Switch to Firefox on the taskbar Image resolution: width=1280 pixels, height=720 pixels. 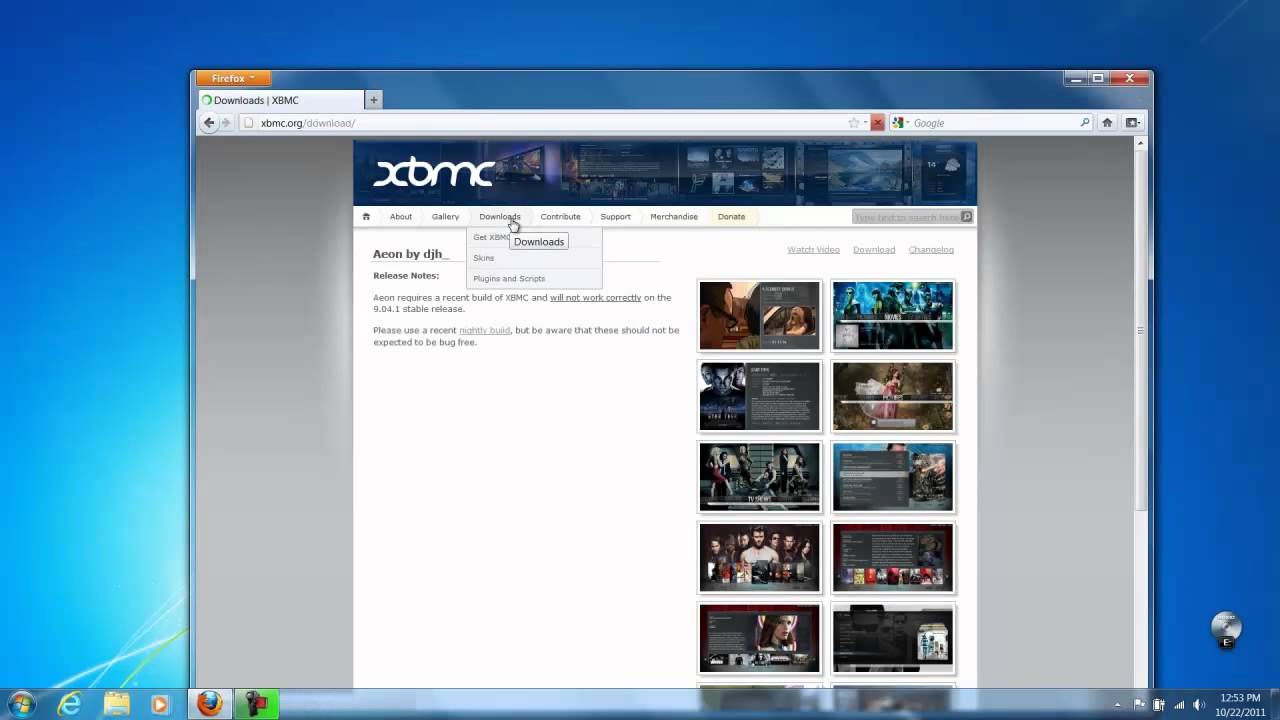tap(209, 704)
